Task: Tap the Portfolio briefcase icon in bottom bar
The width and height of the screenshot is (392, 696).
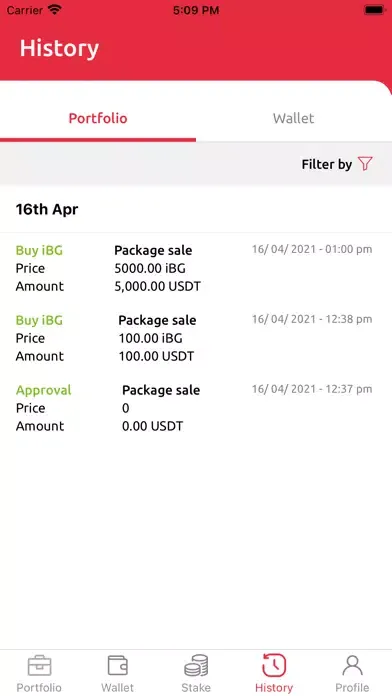Action: (40, 665)
